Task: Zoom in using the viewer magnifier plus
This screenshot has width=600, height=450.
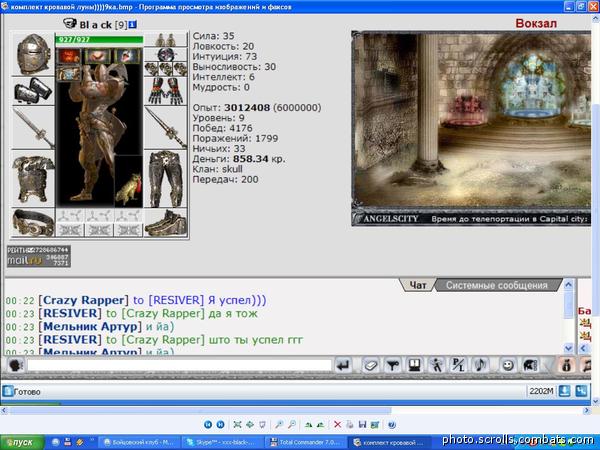Action: click(279, 424)
